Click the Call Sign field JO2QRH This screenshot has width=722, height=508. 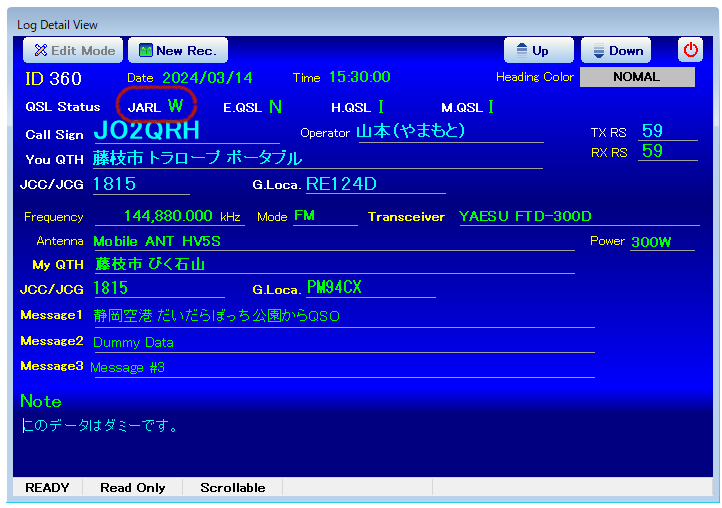pyautogui.click(x=147, y=131)
